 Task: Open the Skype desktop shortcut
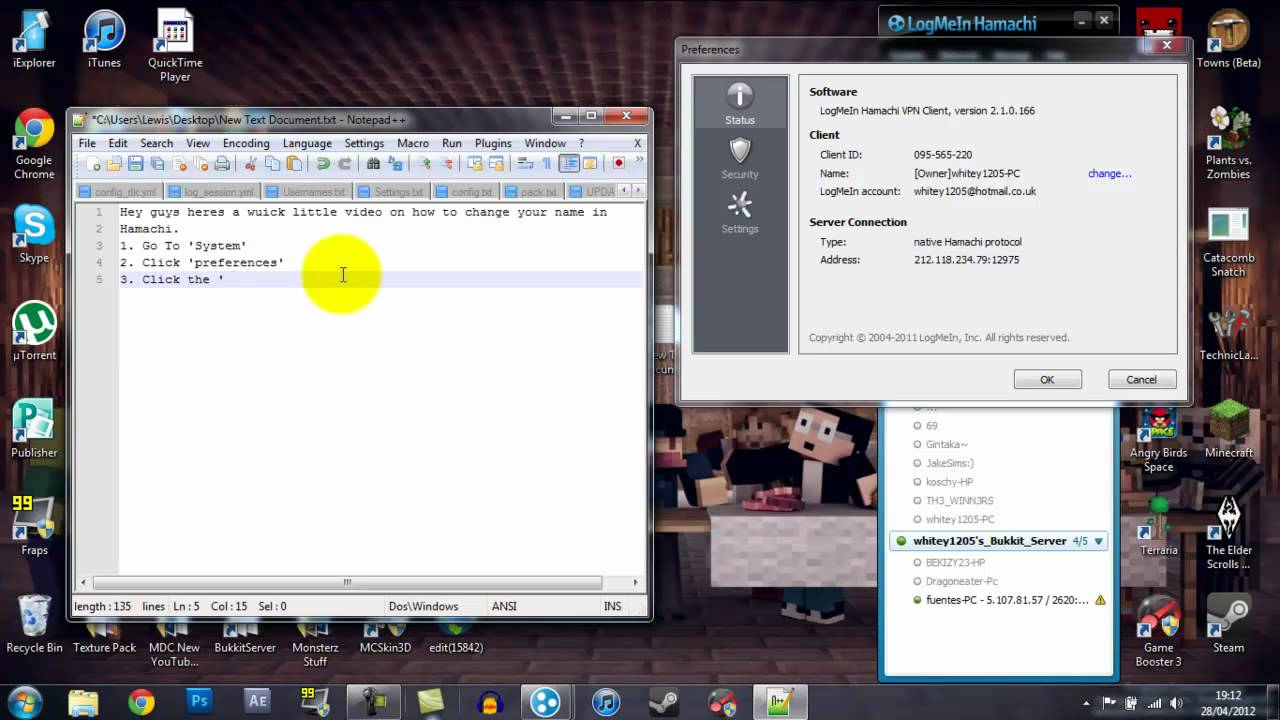[x=34, y=236]
